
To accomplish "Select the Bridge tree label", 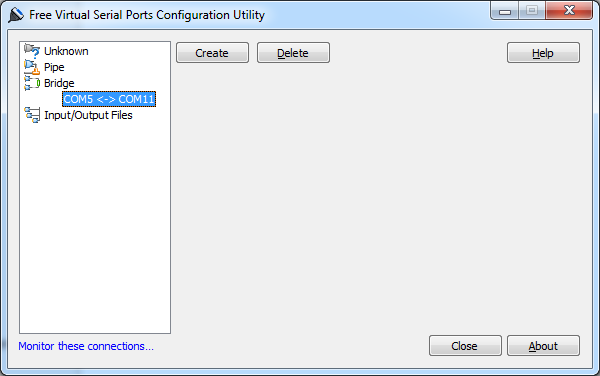I will (59, 83).
